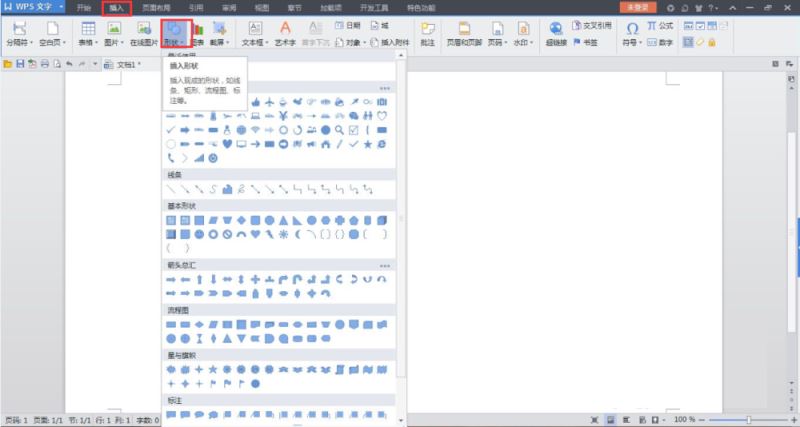Click the 数字 number button

click(x=660, y=42)
